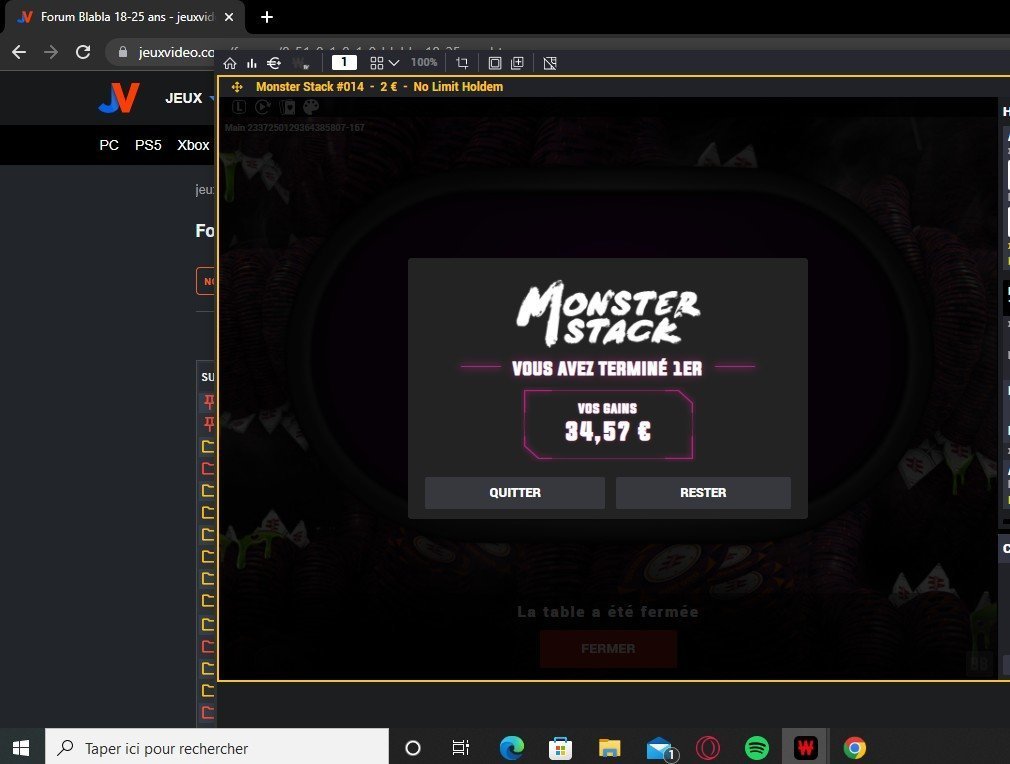Click the dimmed FERMER button
Viewport: 1010px width, 764px height.
pos(608,649)
